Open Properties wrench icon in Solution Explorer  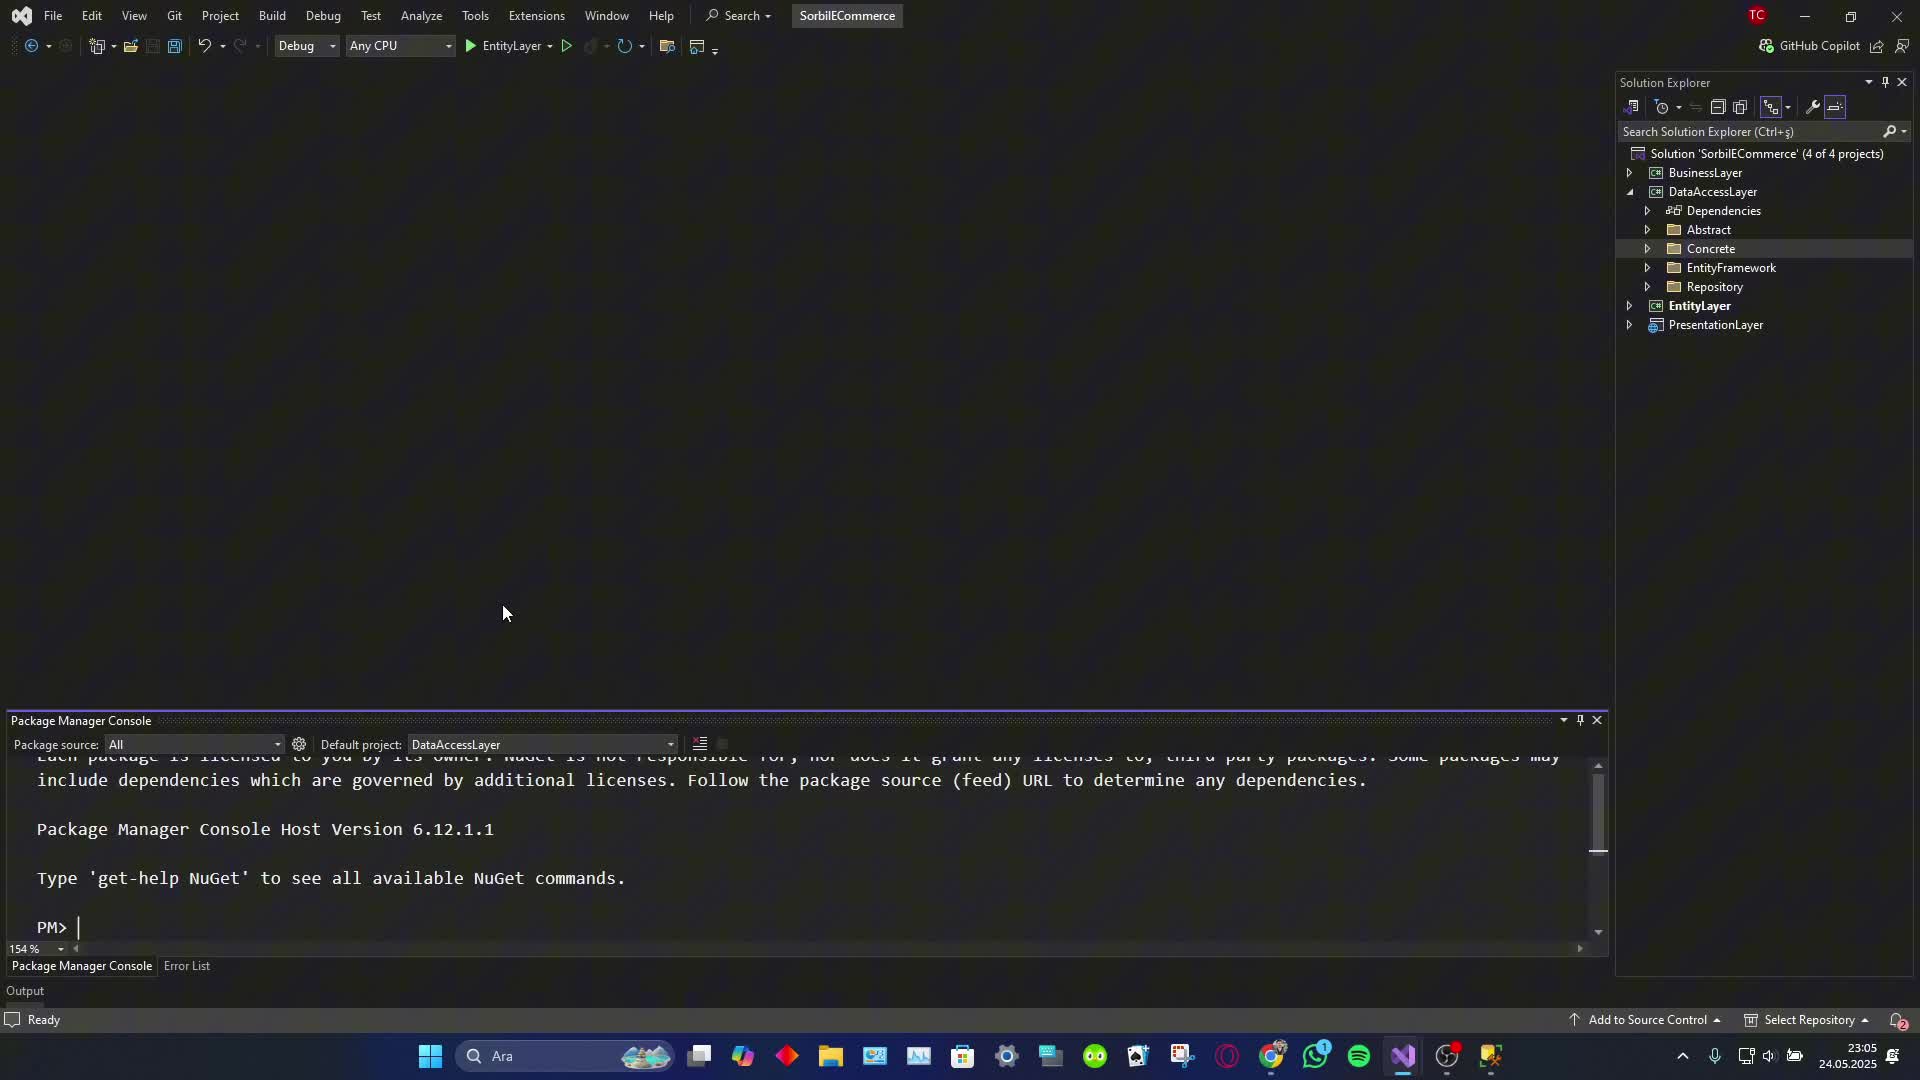point(1813,107)
